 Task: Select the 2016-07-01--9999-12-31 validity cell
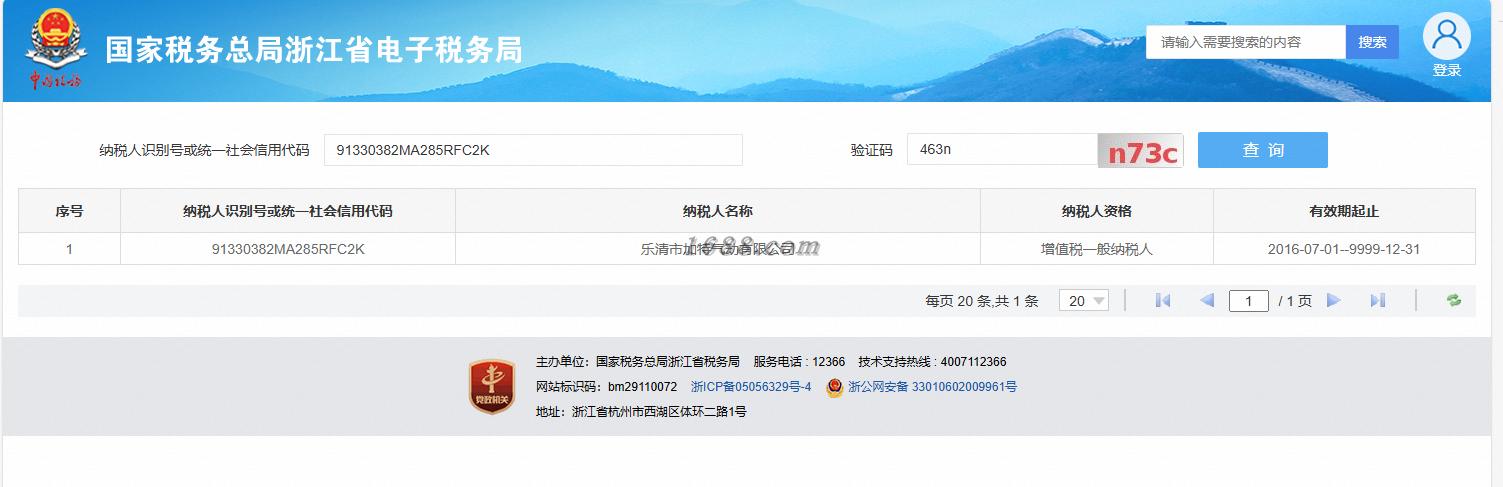(x=1344, y=249)
